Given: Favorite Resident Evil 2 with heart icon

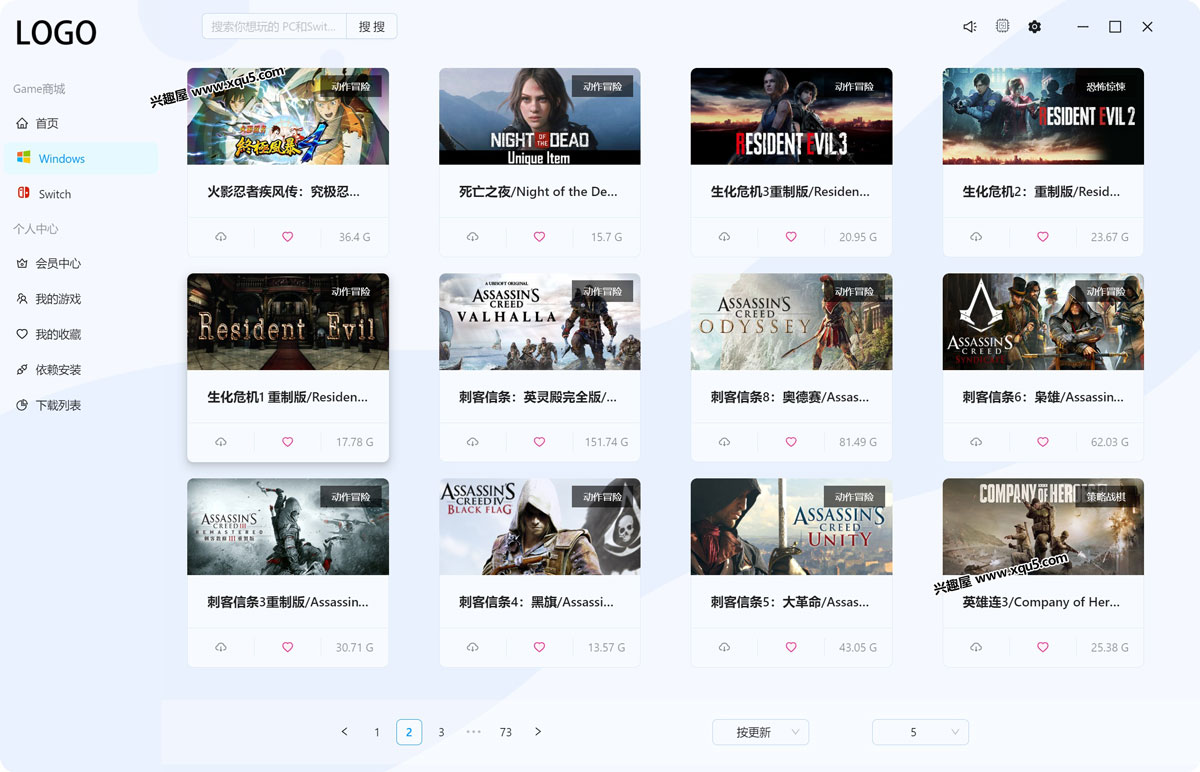Looking at the screenshot, I should [x=1043, y=237].
